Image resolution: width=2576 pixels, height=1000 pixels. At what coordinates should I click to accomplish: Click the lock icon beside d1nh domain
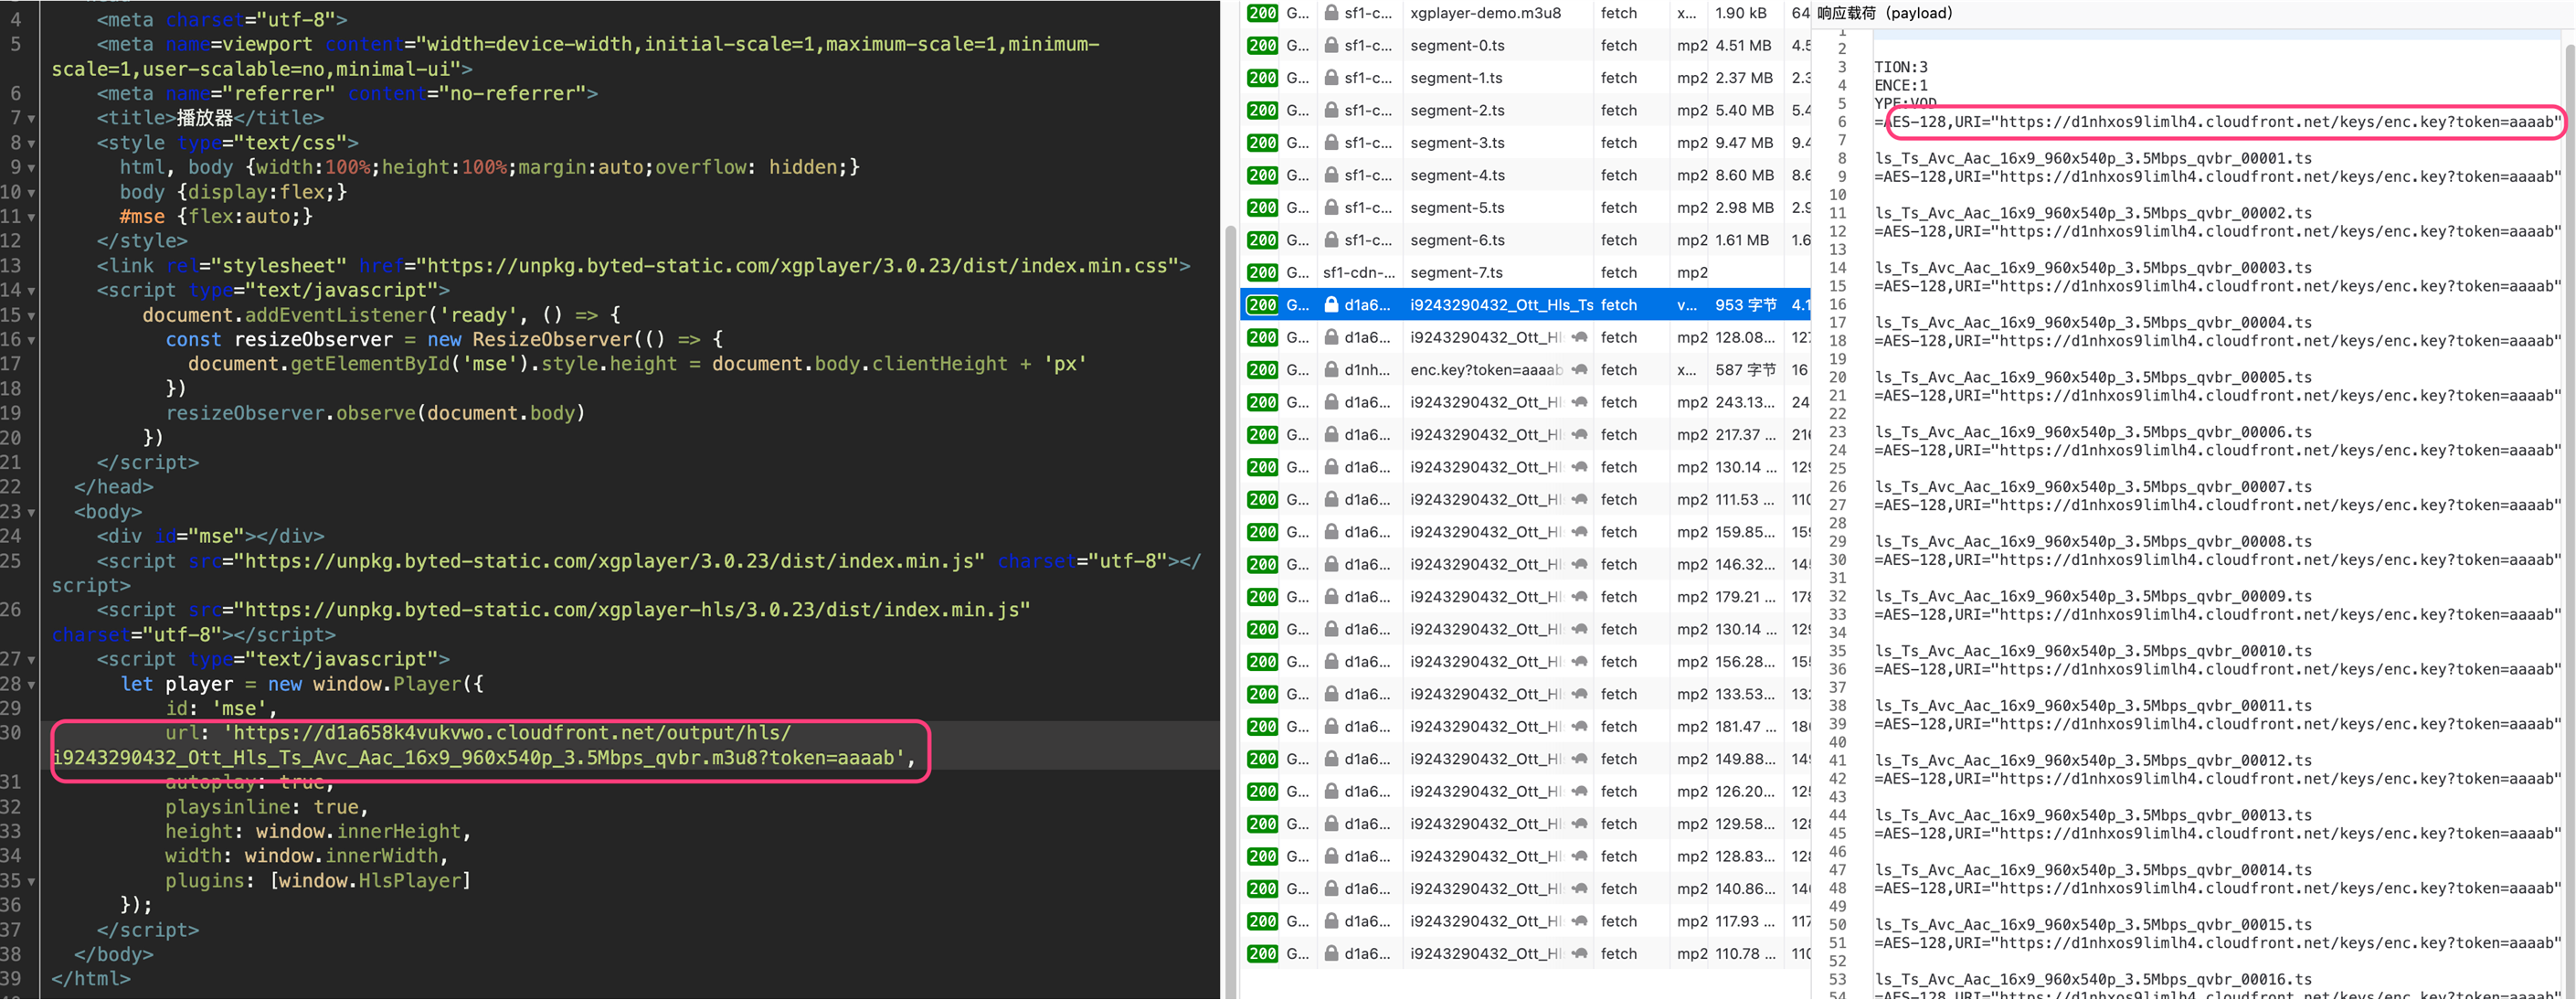click(x=1331, y=370)
